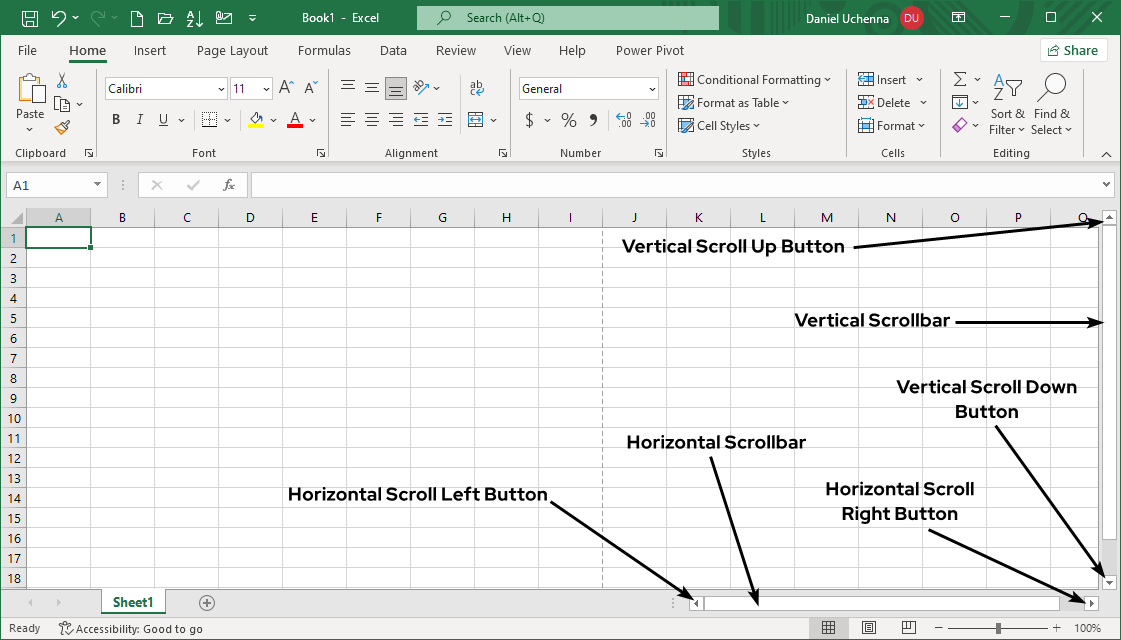Open Conditional Formatting options
The height and width of the screenshot is (640, 1121).
coord(755,79)
